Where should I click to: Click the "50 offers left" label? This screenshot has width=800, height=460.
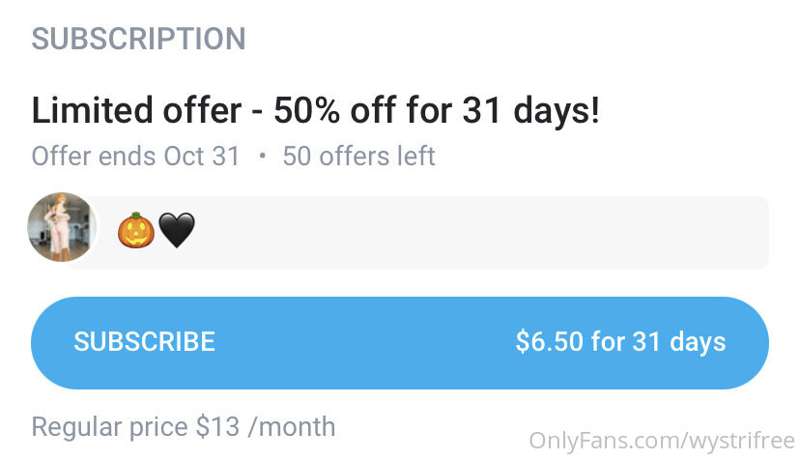(x=359, y=156)
